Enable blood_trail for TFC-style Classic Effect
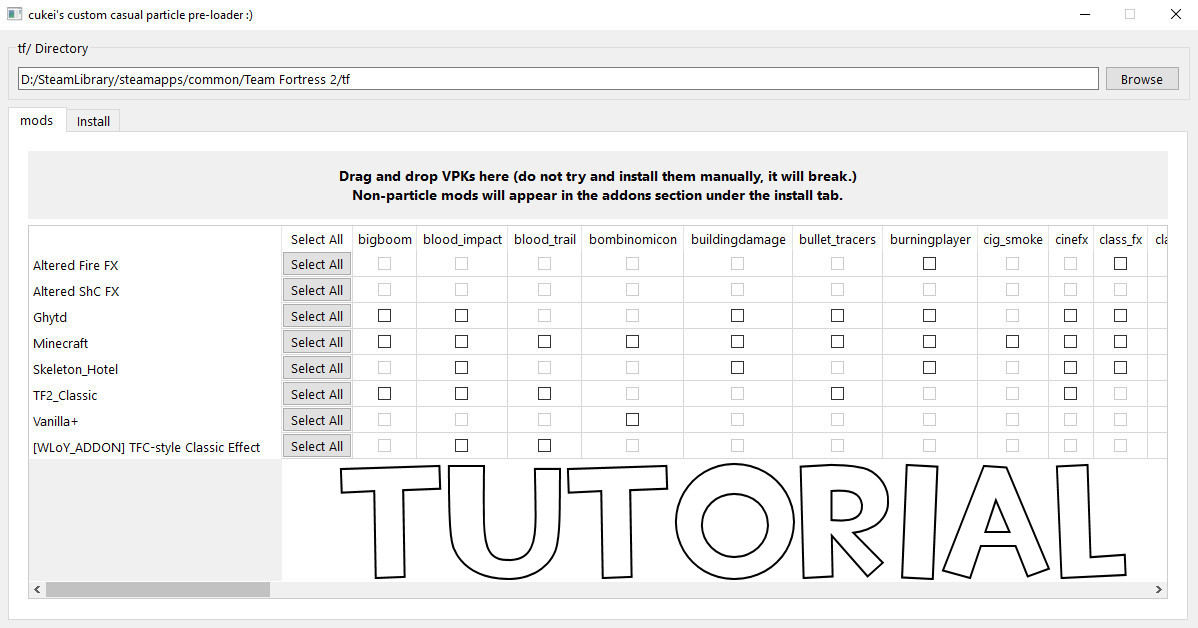Viewport: 1198px width, 628px height. [x=544, y=445]
